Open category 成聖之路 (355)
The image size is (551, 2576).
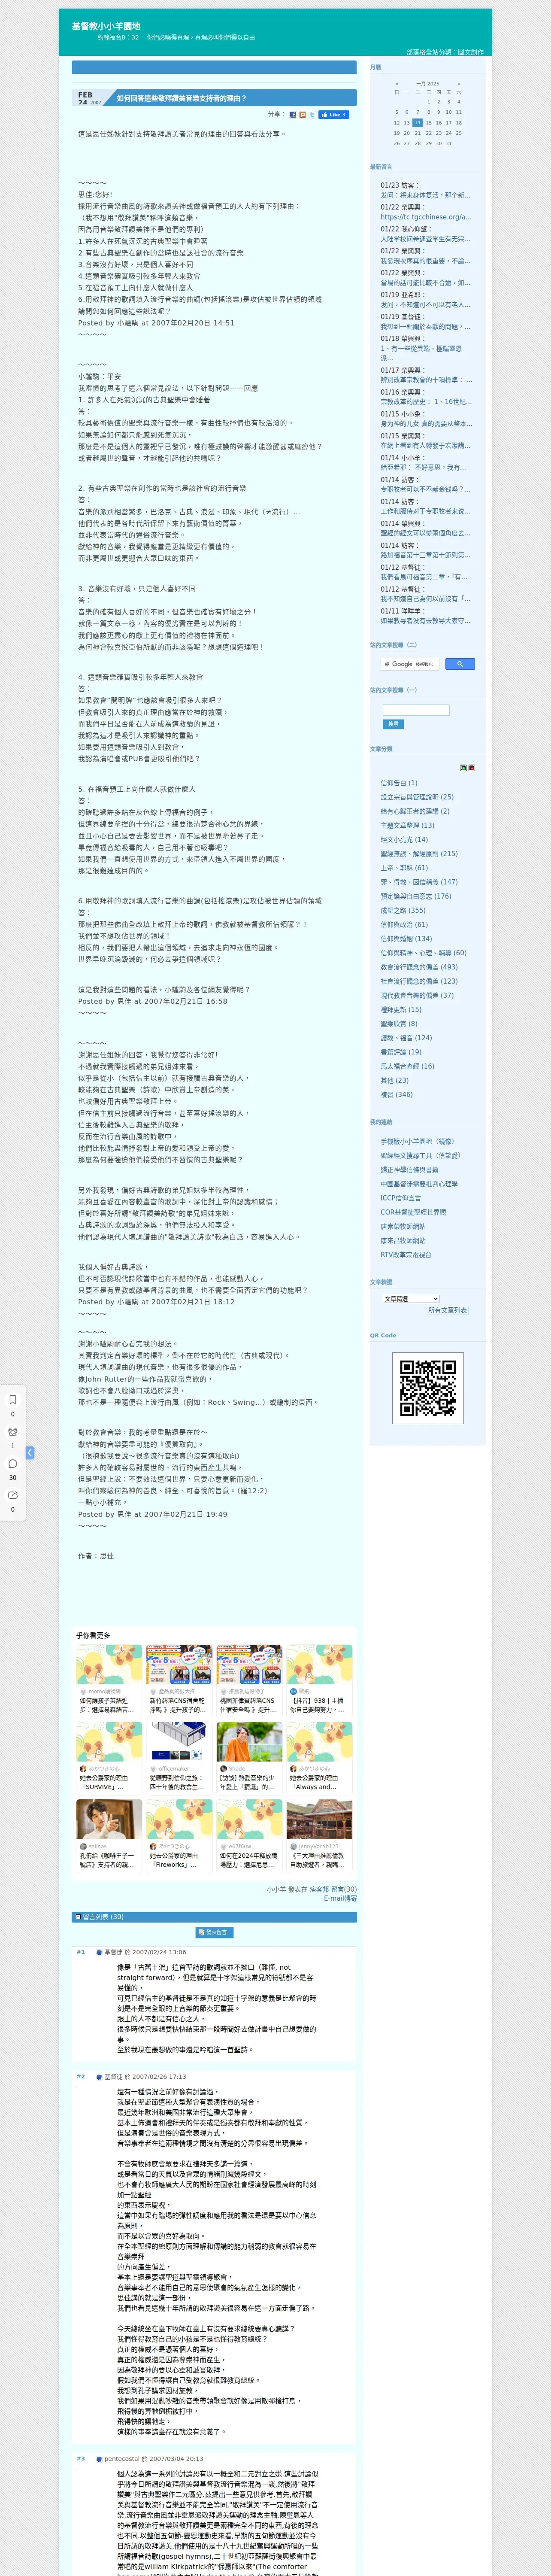coord(403,910)
